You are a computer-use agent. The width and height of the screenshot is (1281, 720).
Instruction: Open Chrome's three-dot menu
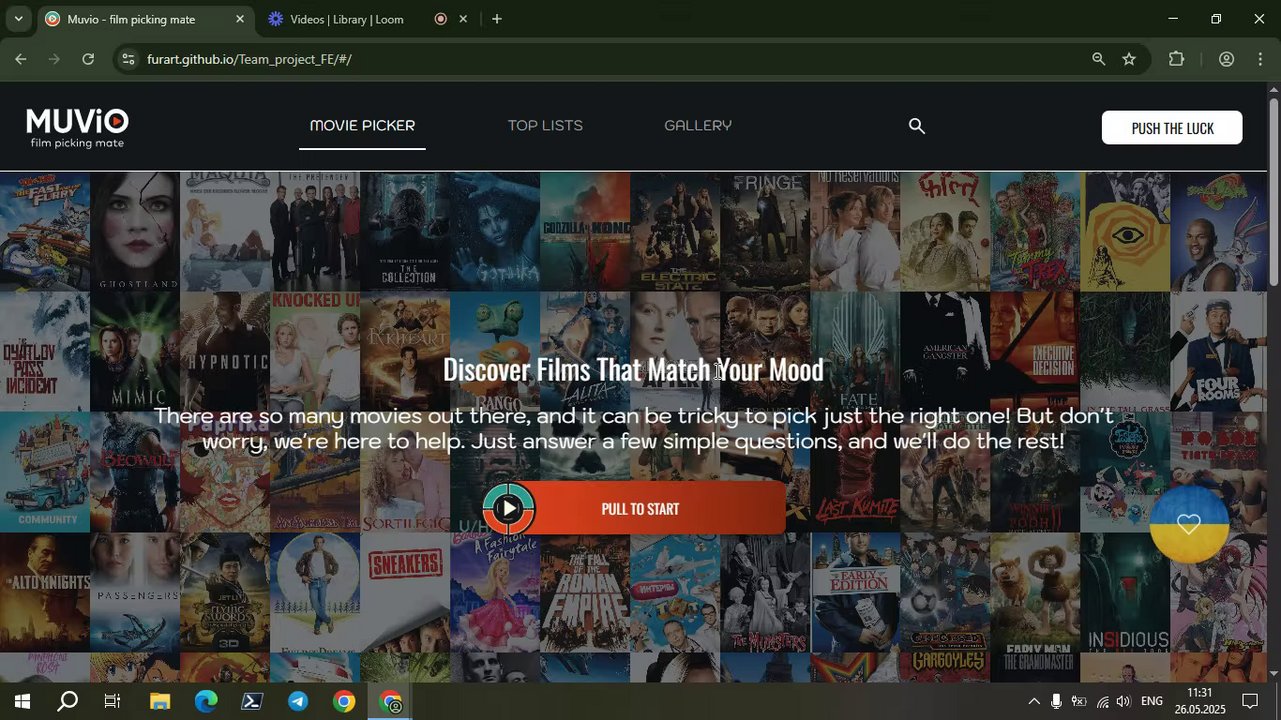pyautogui.click(x=1262, y=59)
